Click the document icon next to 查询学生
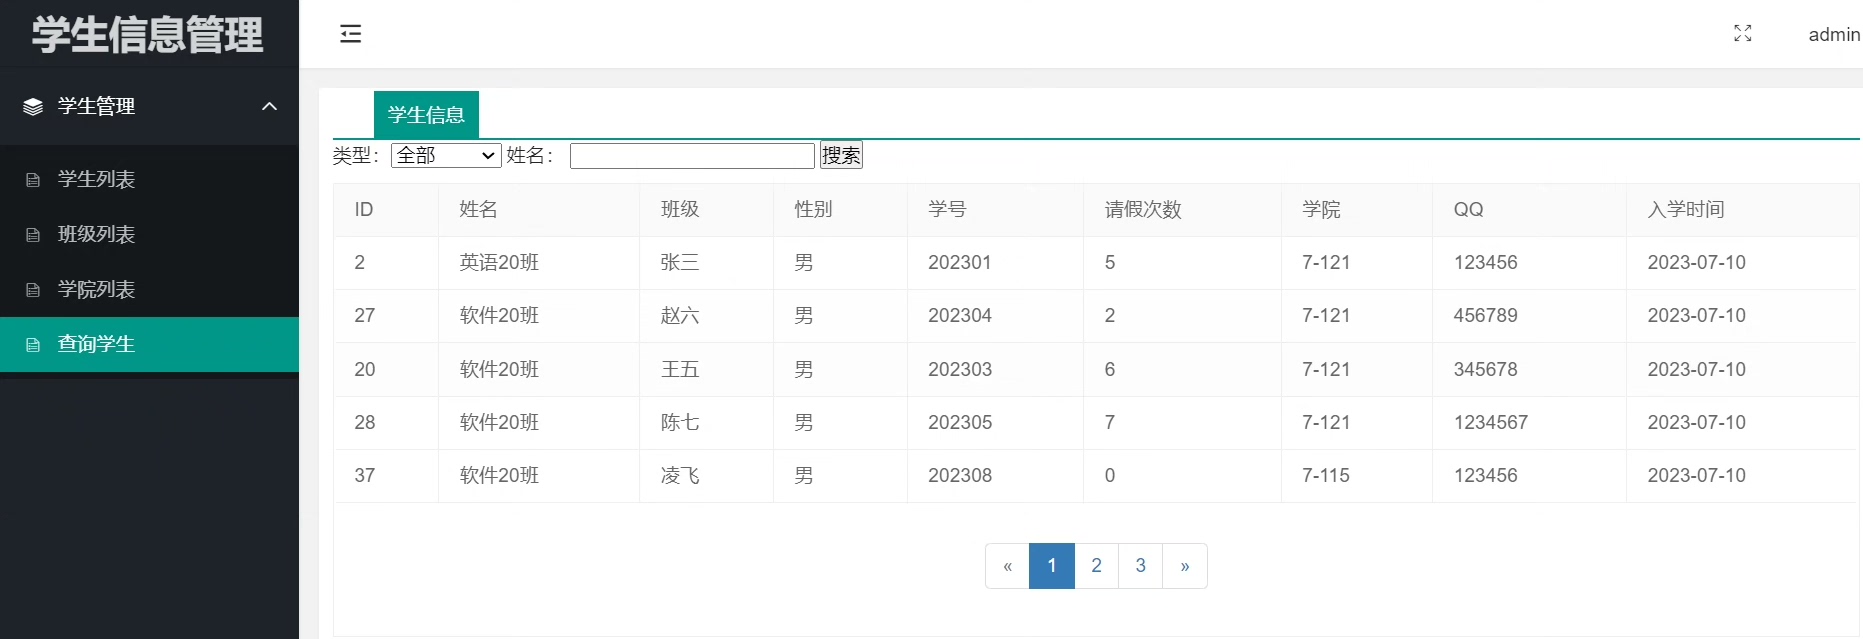Viewport: 1863px width, 639px height. coord(33,345)
